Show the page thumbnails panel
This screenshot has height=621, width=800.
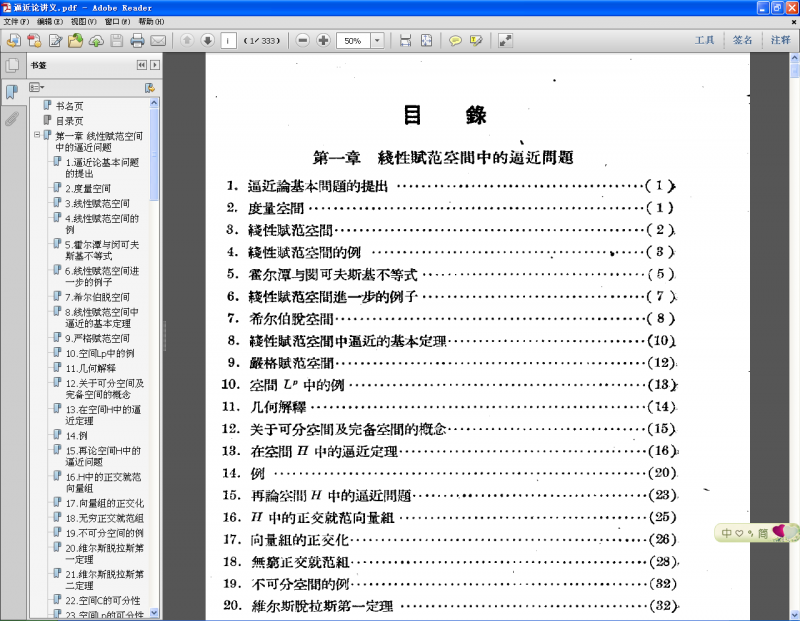pyautogui.click(x=12, y=65)
